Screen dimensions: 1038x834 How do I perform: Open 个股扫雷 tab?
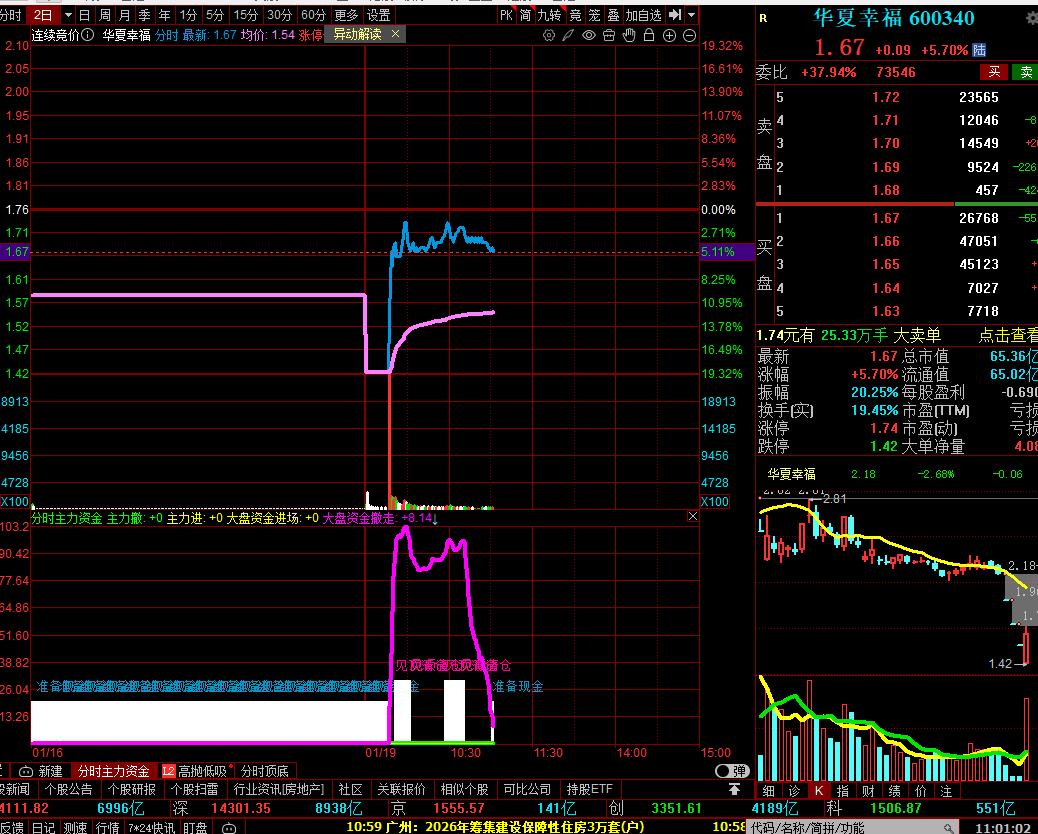[x=195, y=790]
